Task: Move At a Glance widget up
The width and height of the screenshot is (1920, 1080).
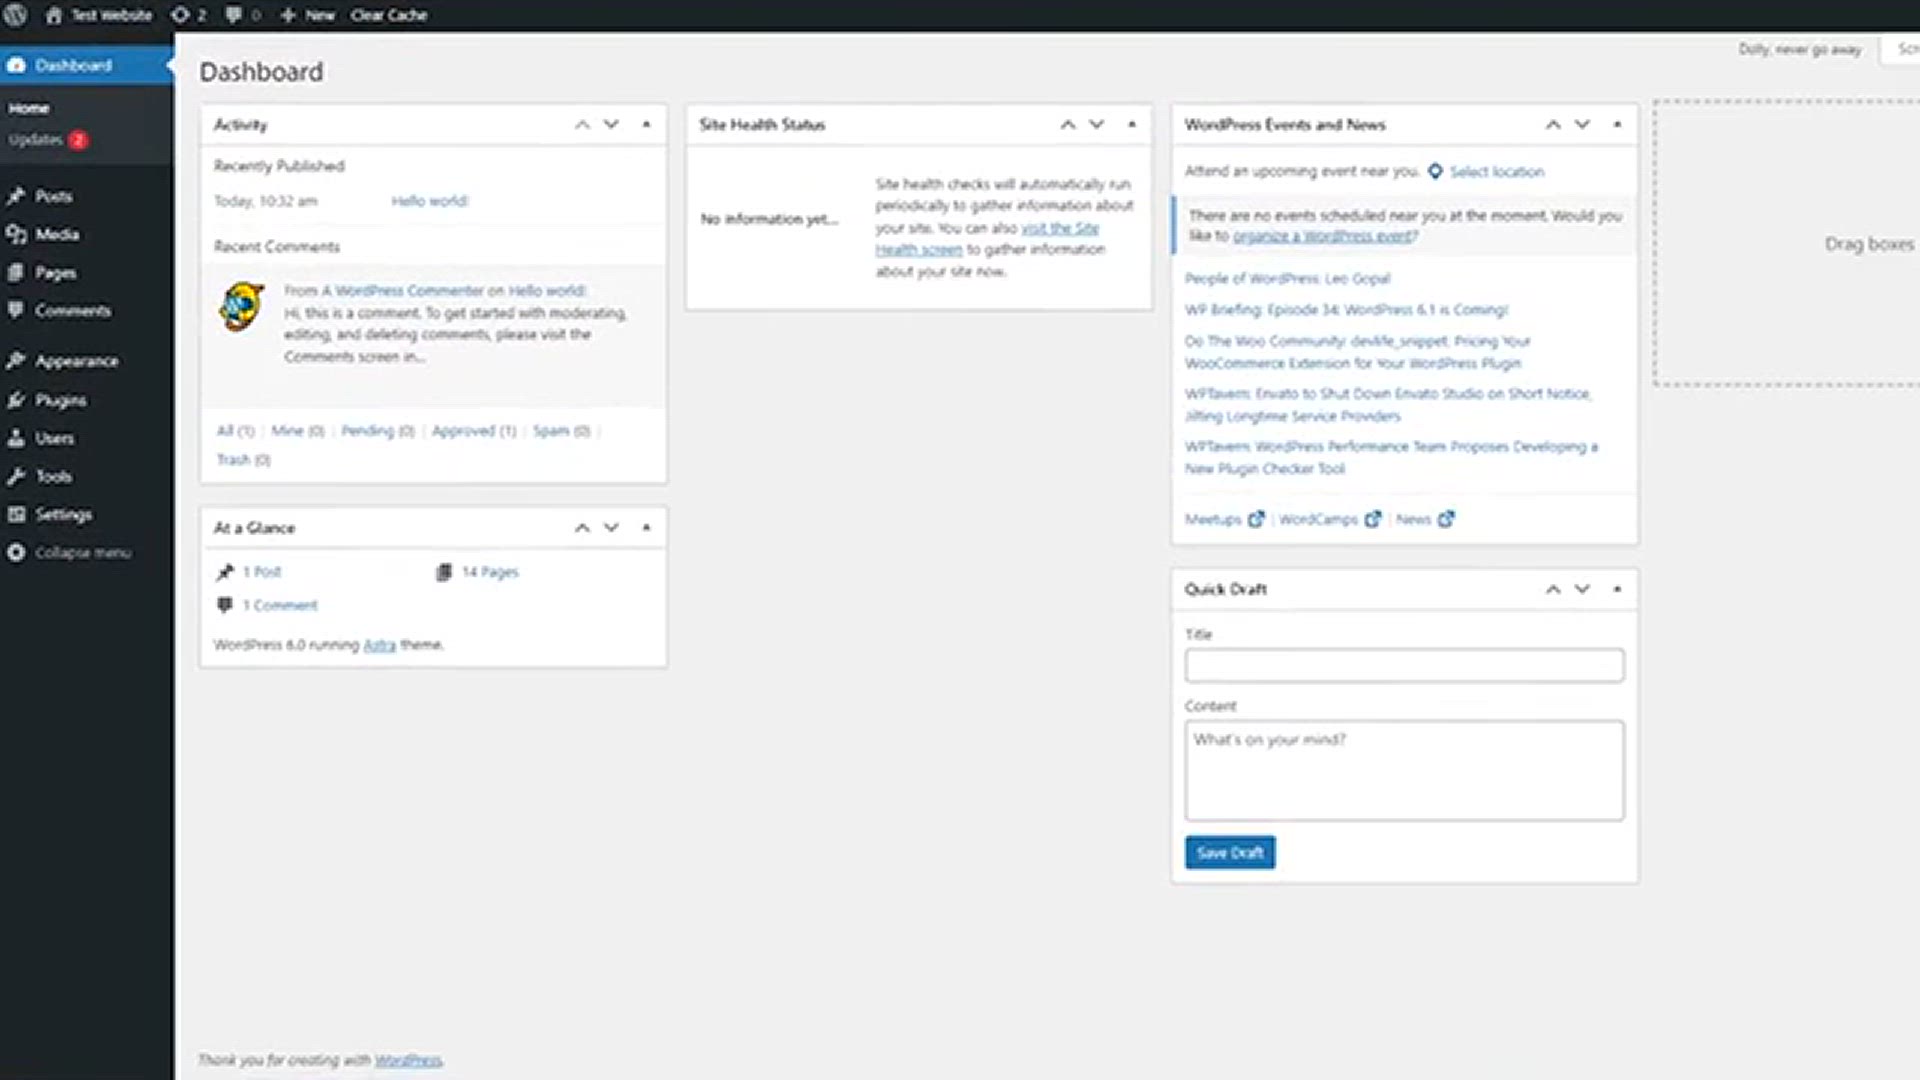Action: 582,528
